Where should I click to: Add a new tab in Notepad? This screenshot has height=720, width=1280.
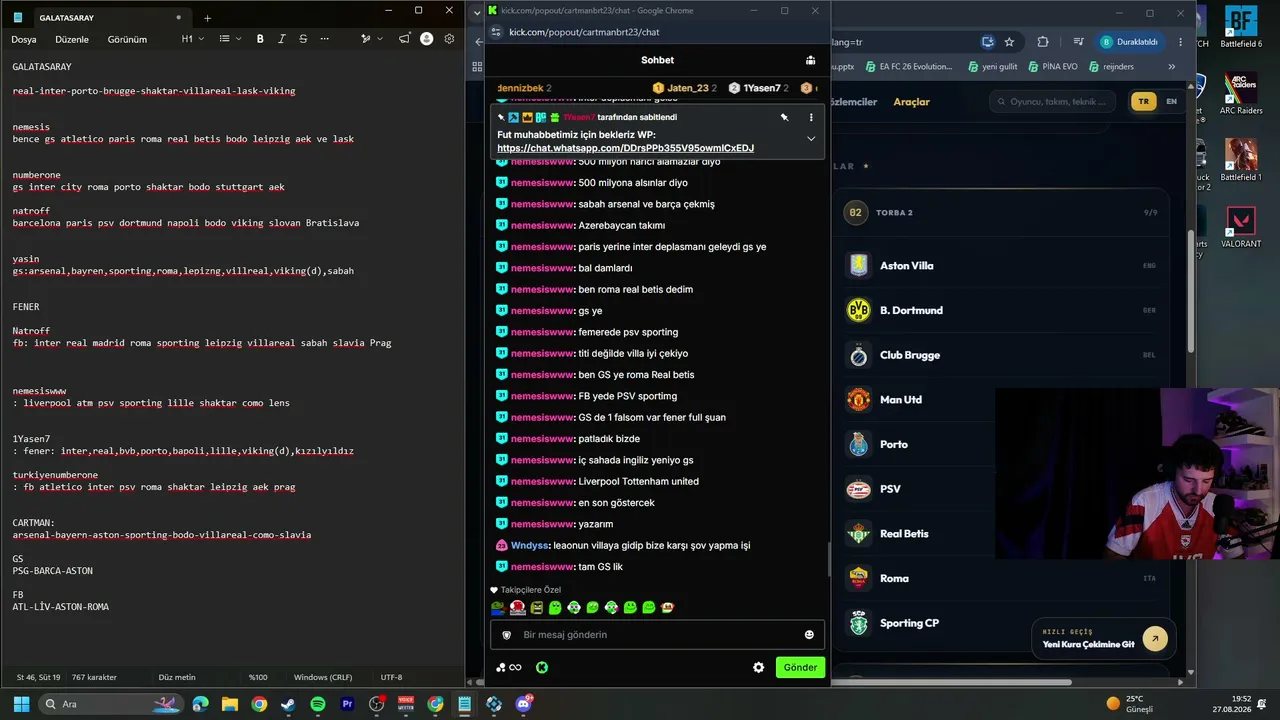[x=207, y=18]
